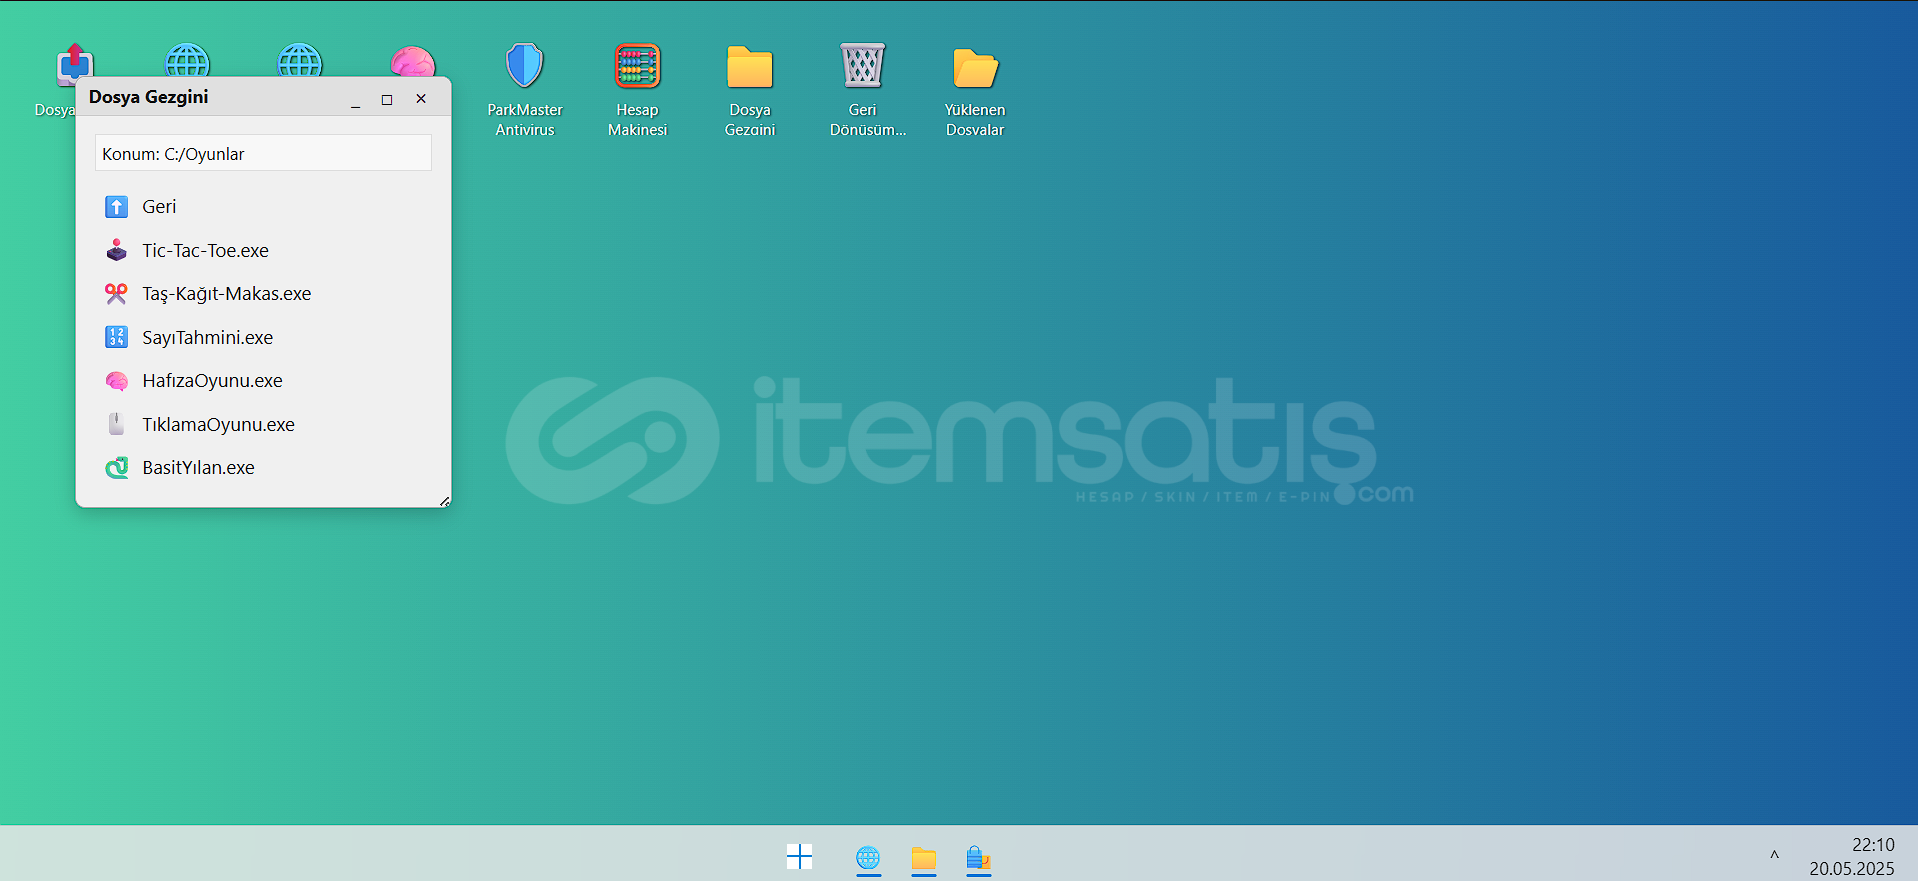Image resolution: width=1918 pixels, height=881 pixels.
Task: Click the 22:10 clock in system tray
Action: point(1873,845)
